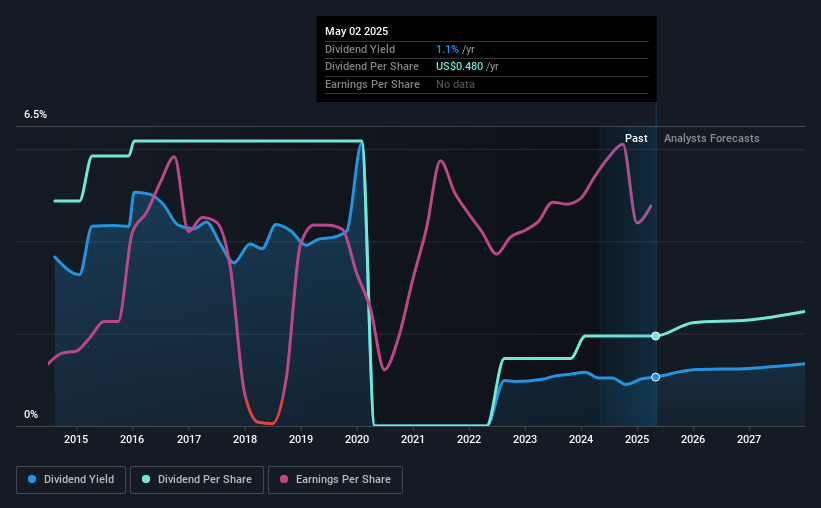Toggle the Dividend Per Share legend button
The height and width of the screenshot is (508, 821).
197,480
